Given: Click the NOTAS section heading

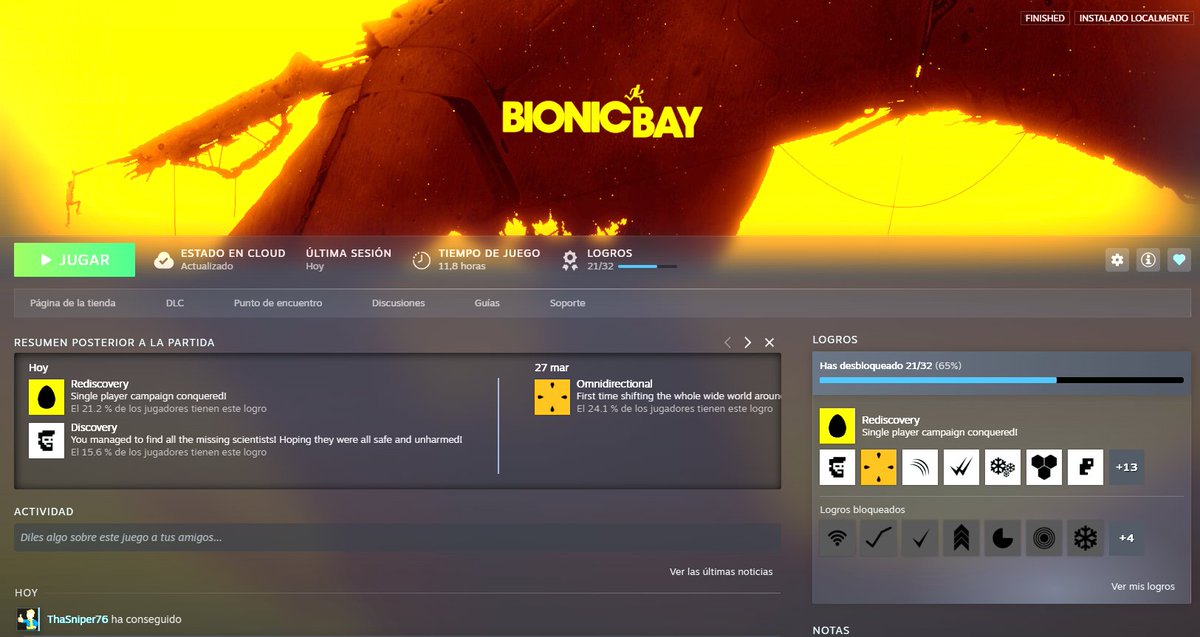Looking at the screenshot, I should point(831,631).
